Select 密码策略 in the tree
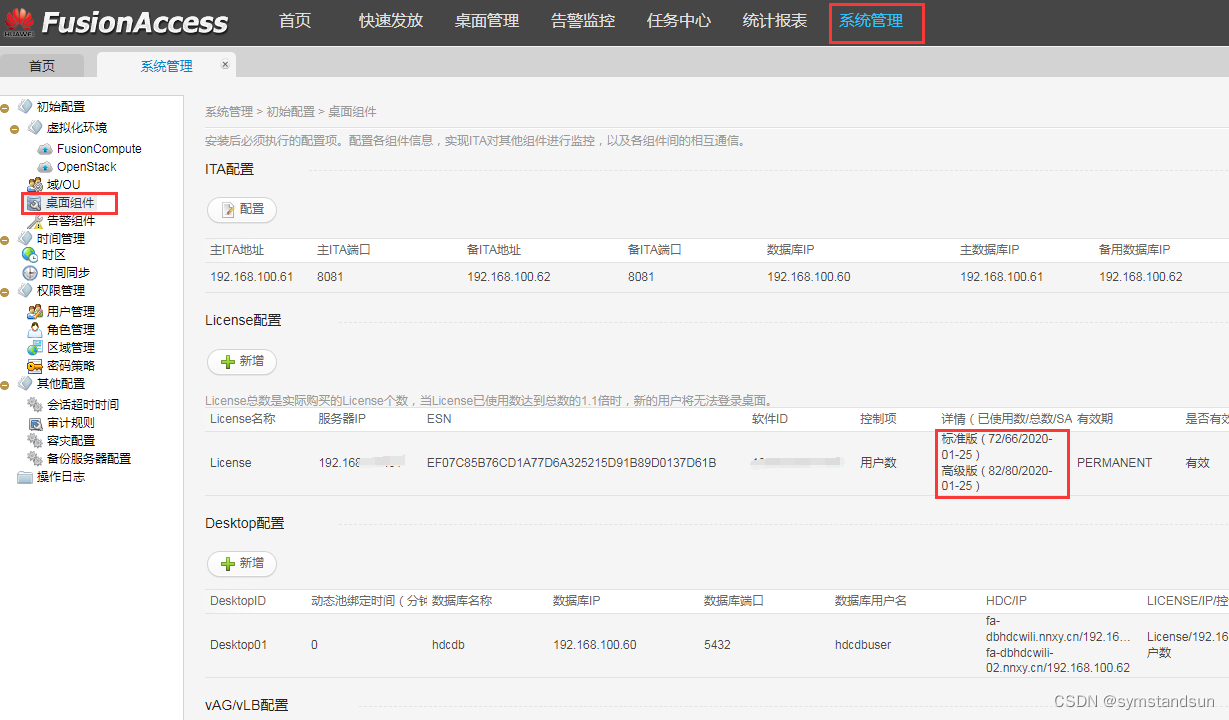 point(71,366)
